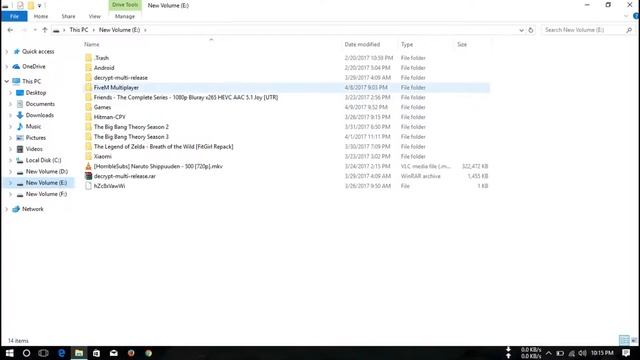Viewport: 640px width, 360px height.
Task: Launch Microsoft Edge from the taskbar
Action: (x=61, y=353)
